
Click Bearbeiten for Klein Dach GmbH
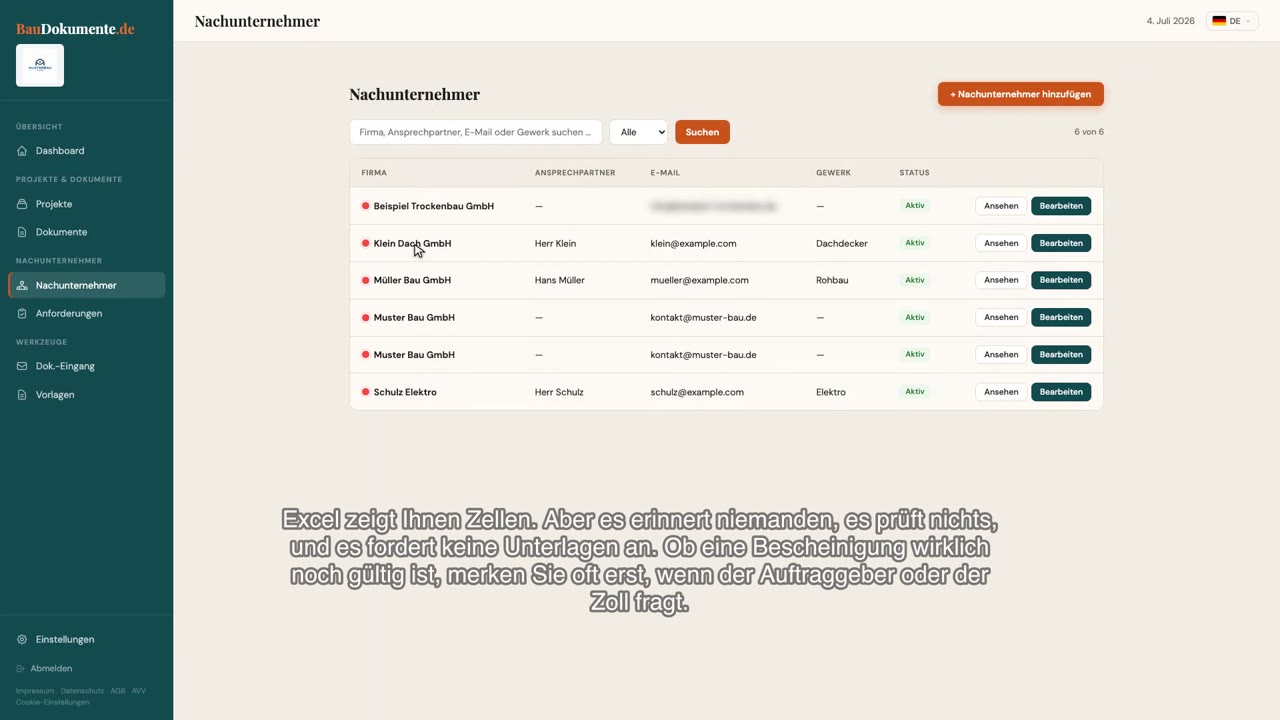point(1061,243)
